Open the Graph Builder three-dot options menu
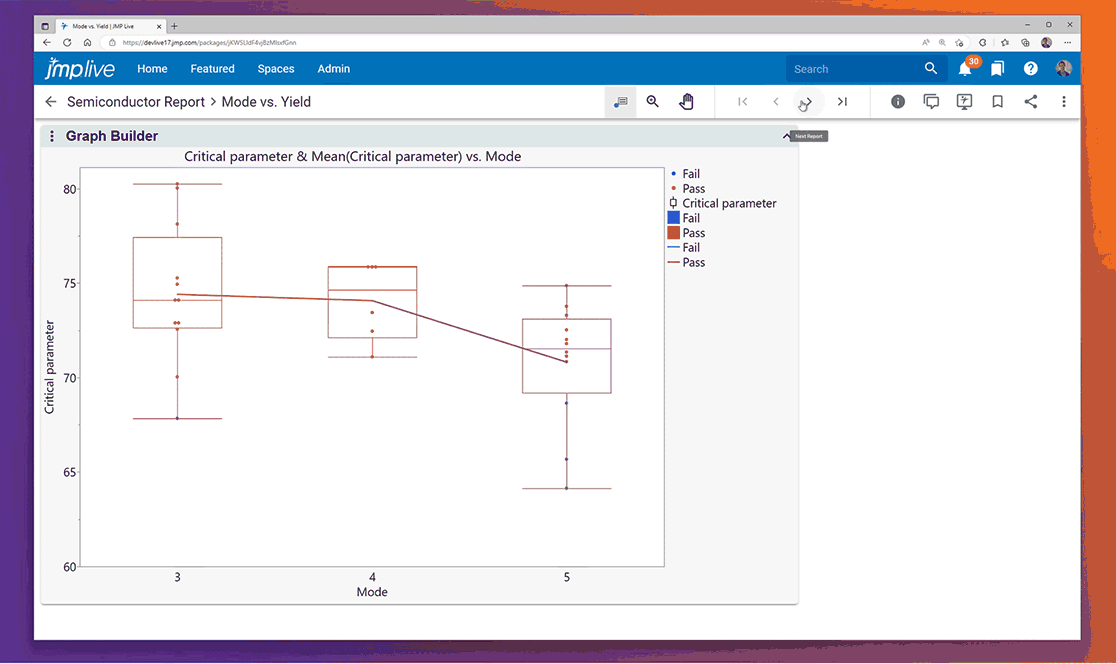The width and height of the screenshot is (1116, 664). pos(52,137)
